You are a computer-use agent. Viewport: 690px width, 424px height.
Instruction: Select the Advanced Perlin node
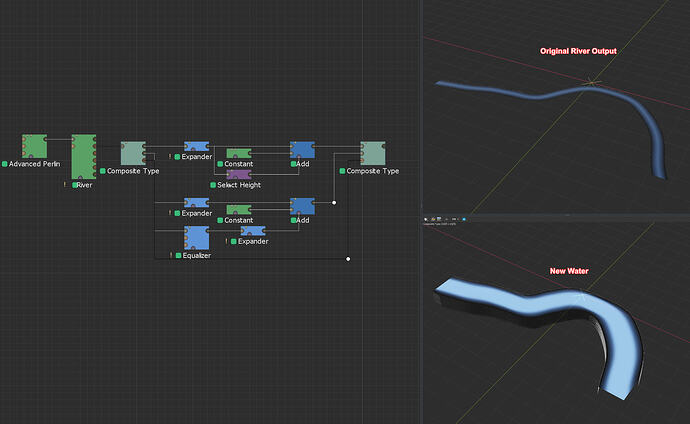(x=35, y=145)
